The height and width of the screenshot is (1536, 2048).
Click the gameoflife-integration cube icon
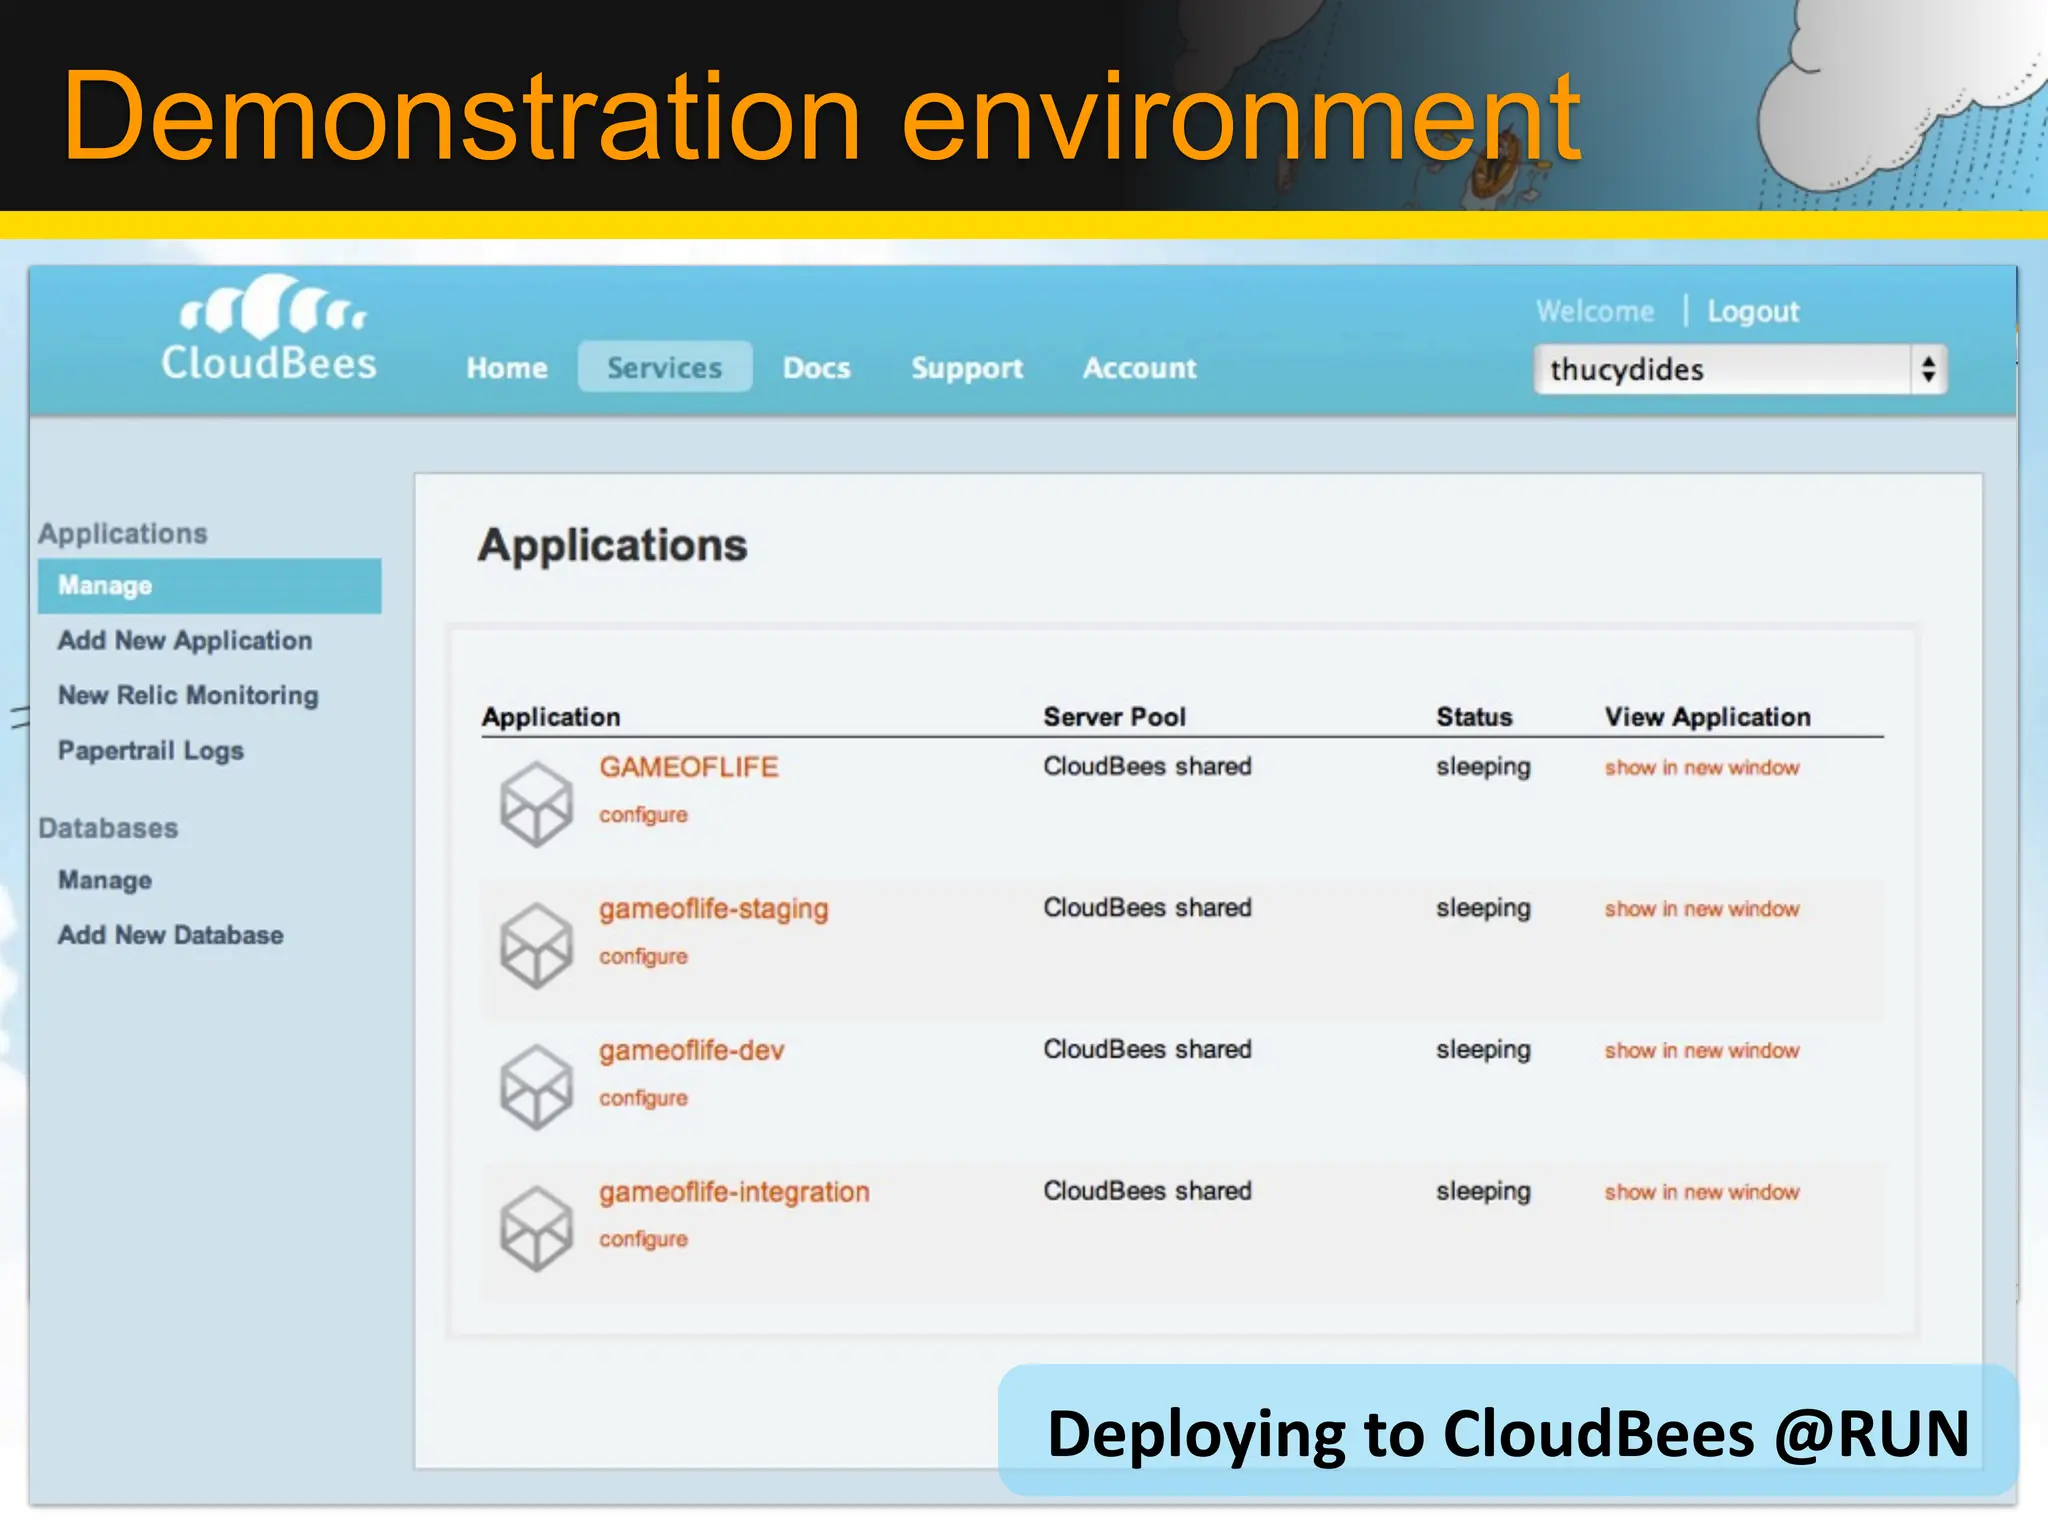pos(536,1229)
